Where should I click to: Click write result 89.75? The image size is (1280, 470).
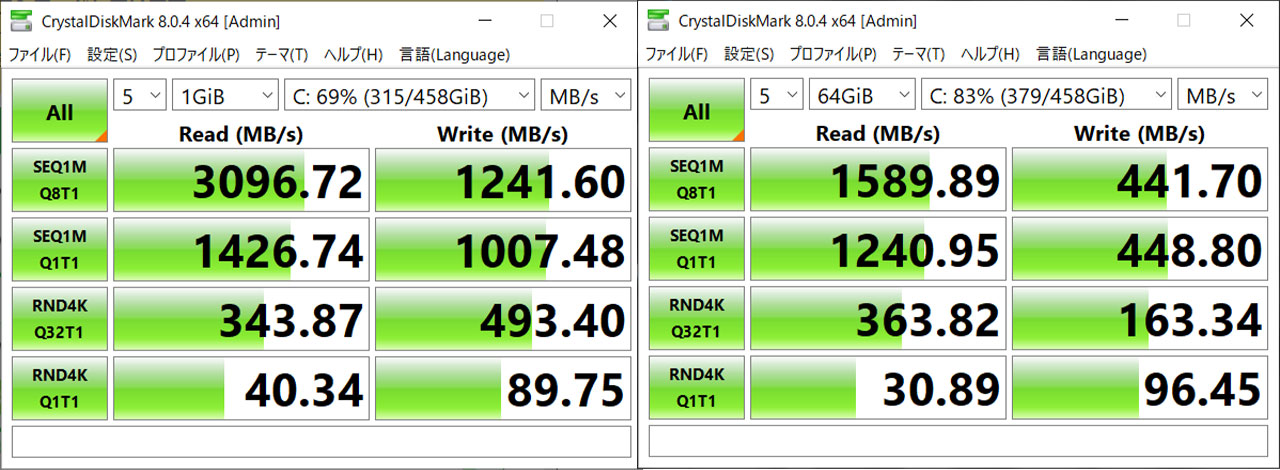pos(503,389)
